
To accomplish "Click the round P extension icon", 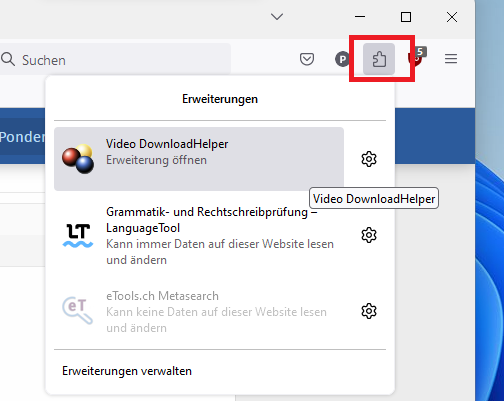I will 342,59.
